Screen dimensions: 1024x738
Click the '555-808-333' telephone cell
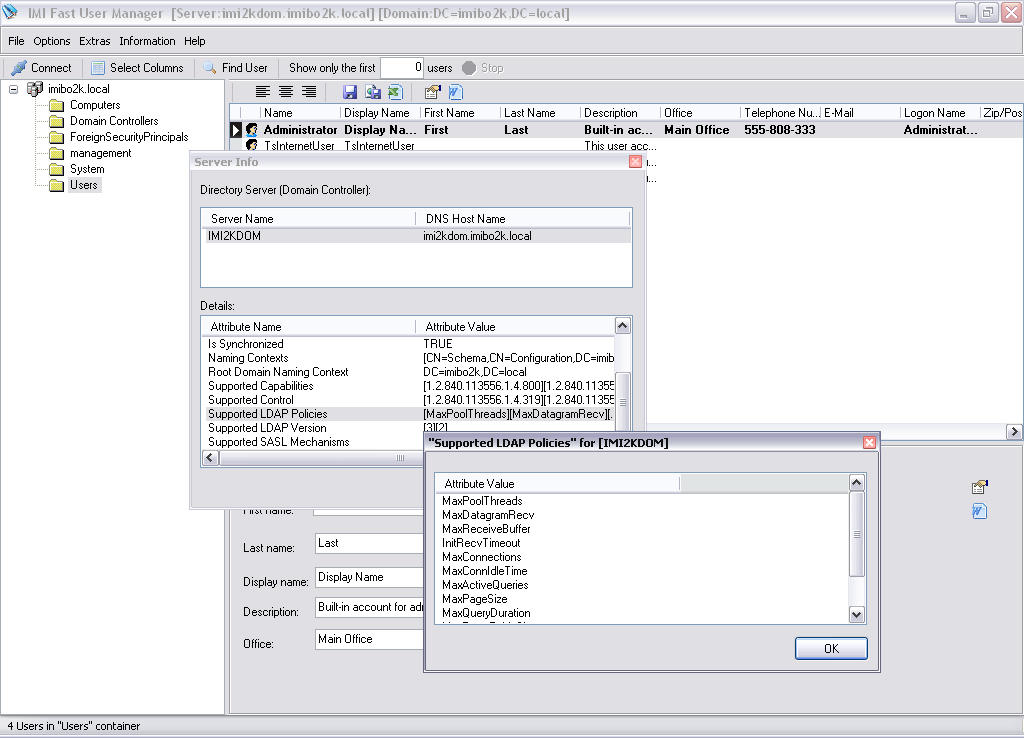pyautogui.click(x=780, y=130)
